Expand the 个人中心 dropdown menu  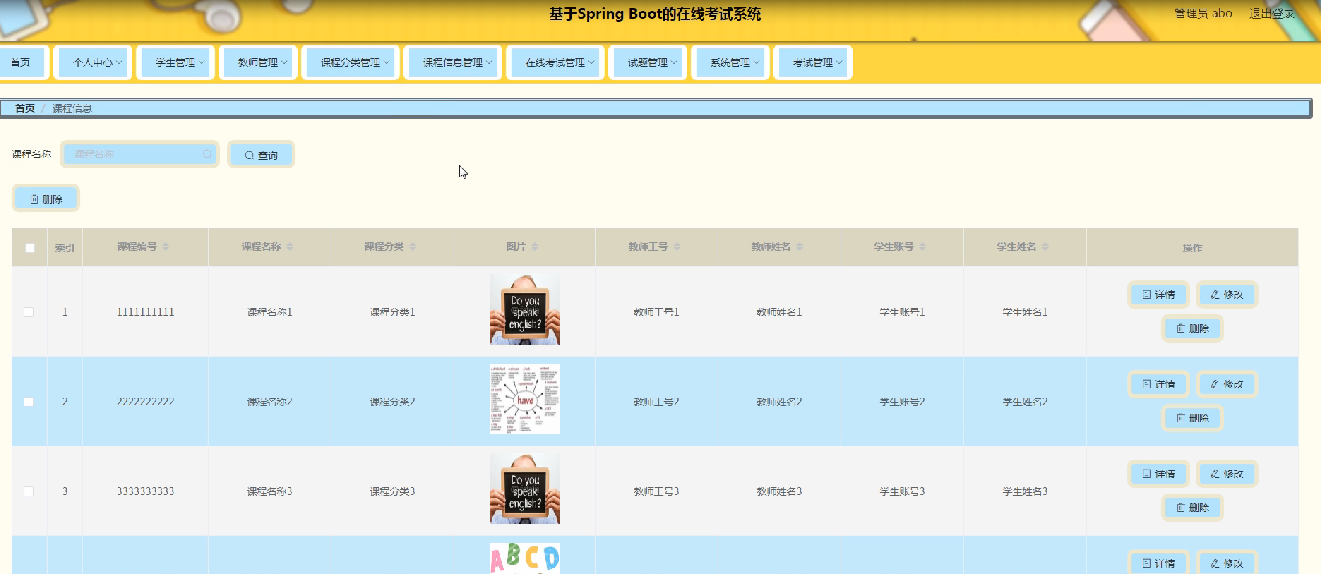[92, 62]
